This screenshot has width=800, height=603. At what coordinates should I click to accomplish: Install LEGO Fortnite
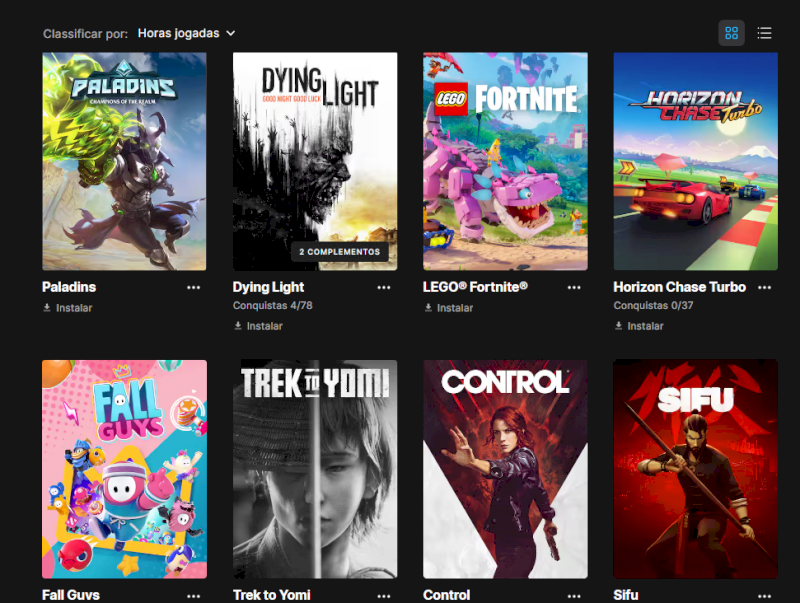point(448,308)
